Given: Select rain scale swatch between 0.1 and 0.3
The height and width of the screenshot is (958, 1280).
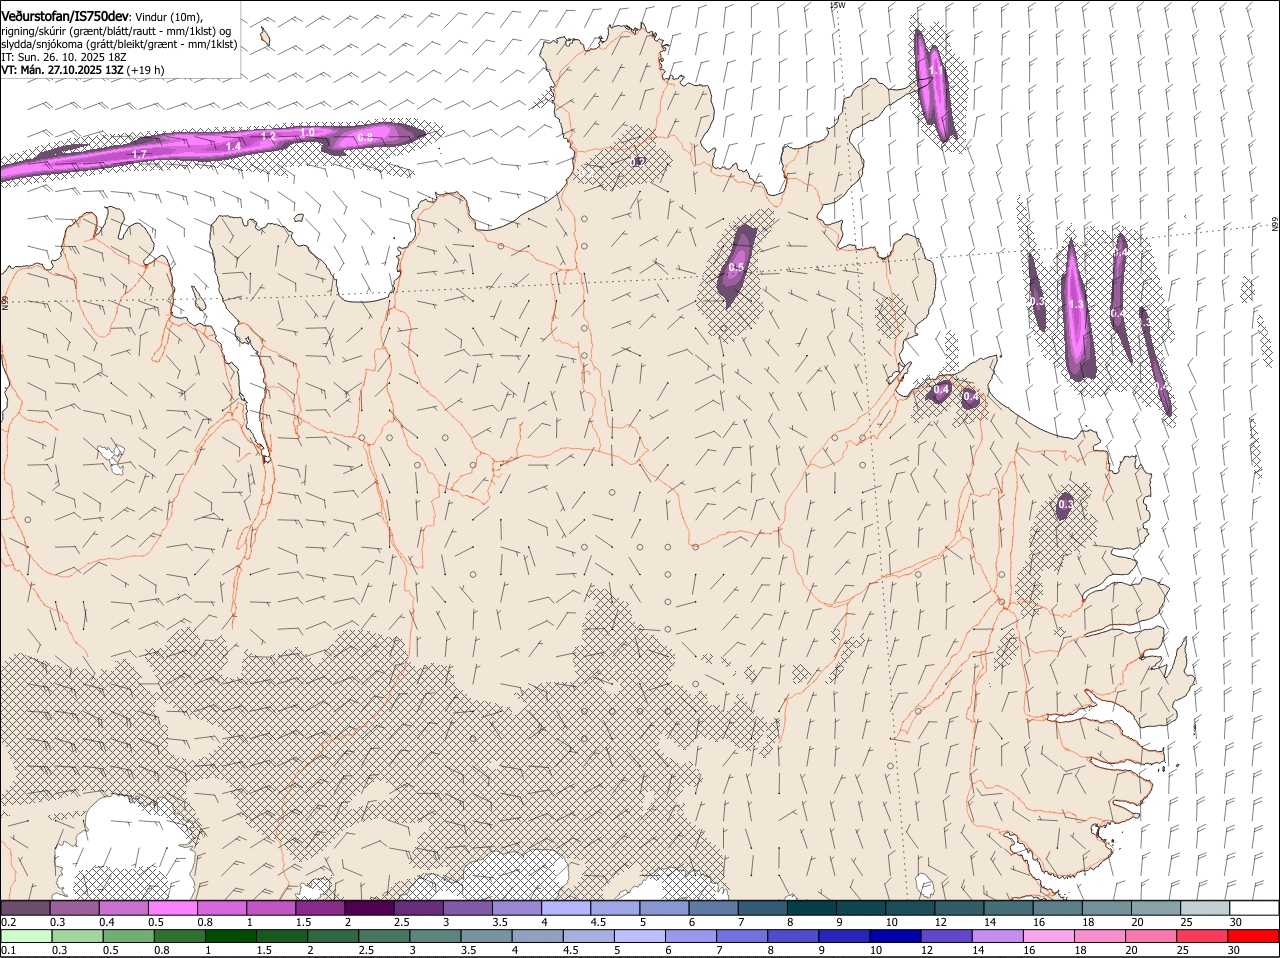Looking at the screenshot, I should [x=27, y=937].
